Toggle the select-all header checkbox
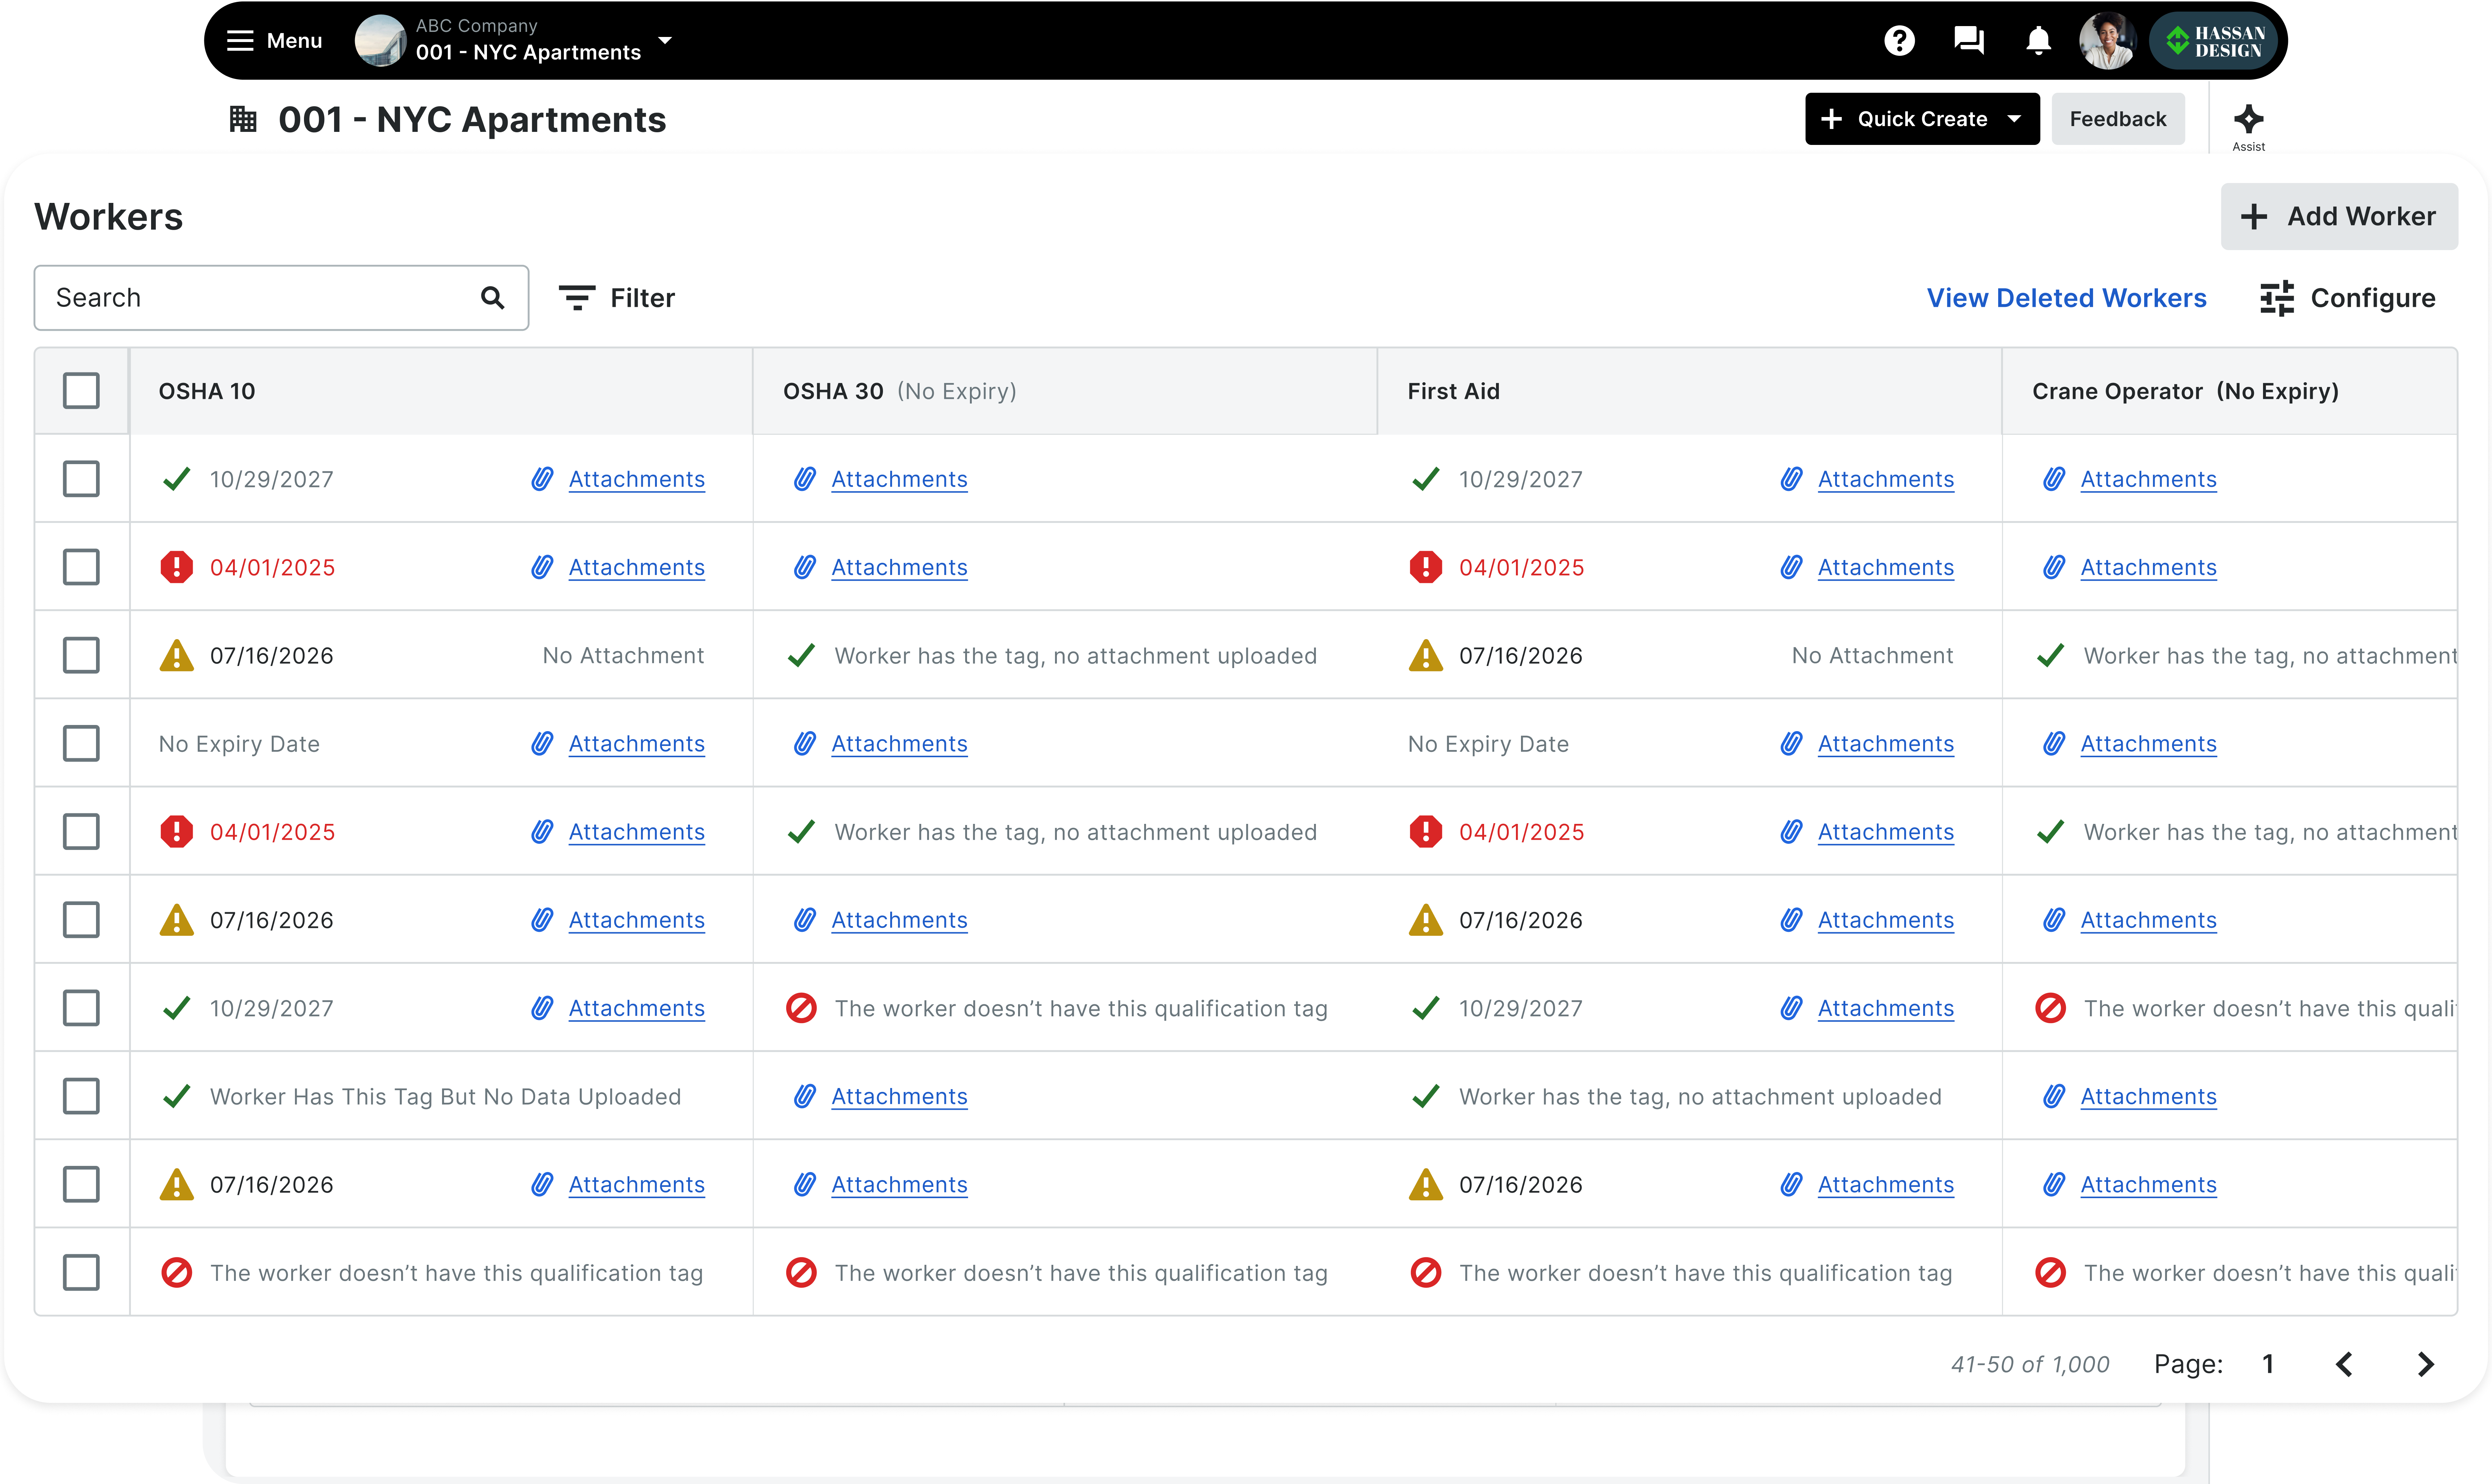This screenshot has height=1484, width=2492. click(81, 391)
